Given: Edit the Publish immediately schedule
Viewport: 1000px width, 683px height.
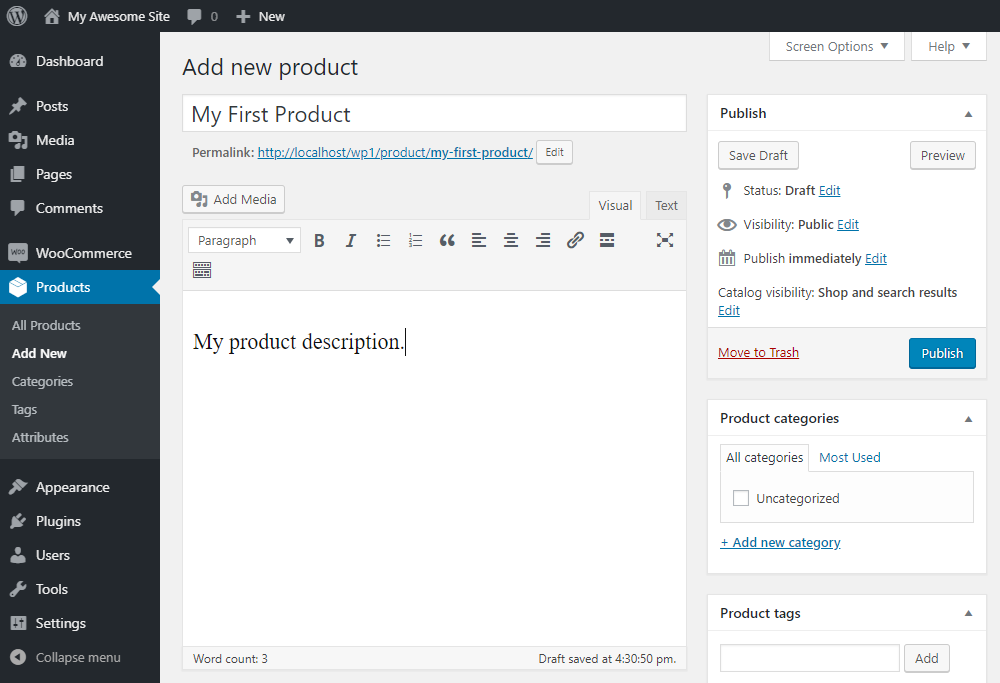Looking at the screenshot, I should pos(876,258).
